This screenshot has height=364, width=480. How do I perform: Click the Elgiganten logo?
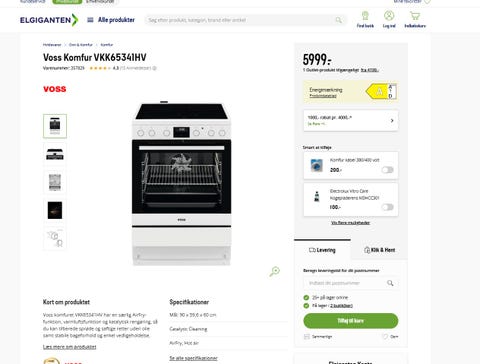click(x=49, y=20)
